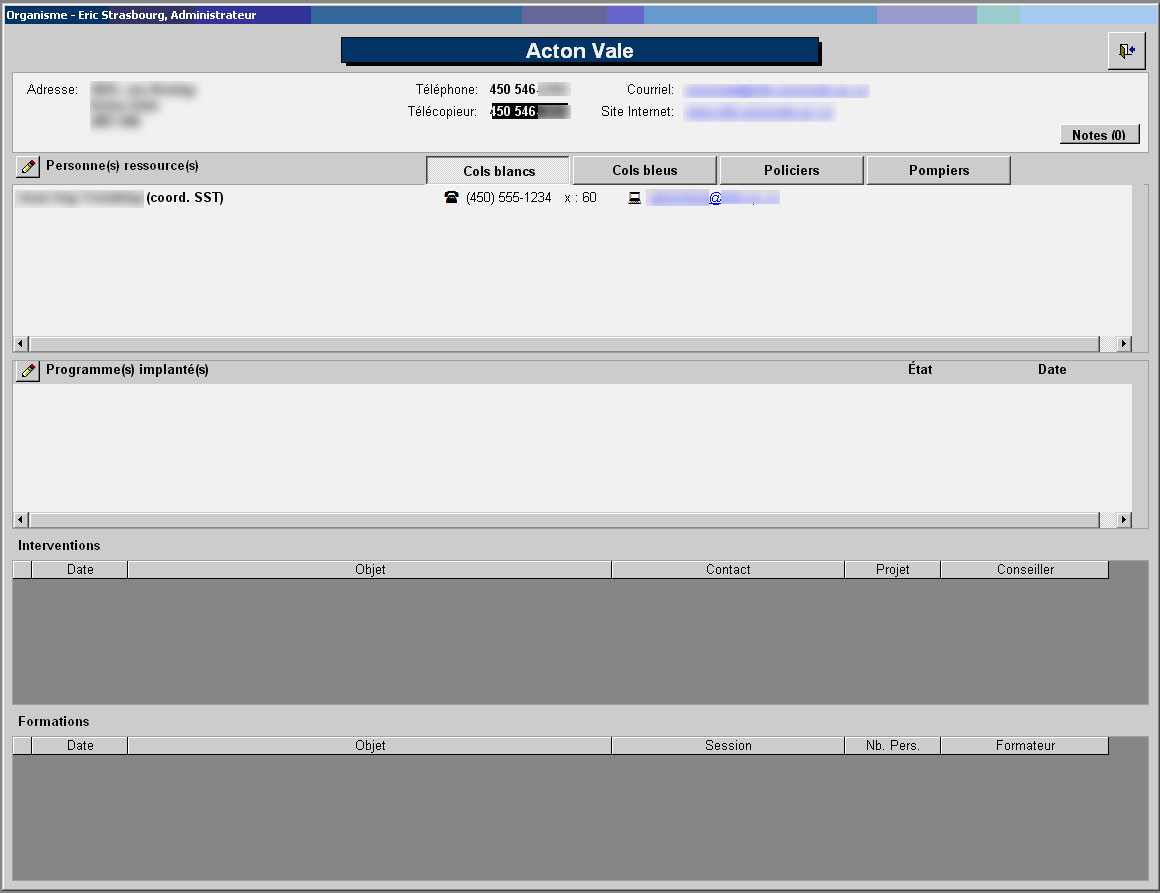The width and height of the screenshot is (1160, 893).
Task: Click the coord. SST contact email link
Action: (x=713, y=198)
